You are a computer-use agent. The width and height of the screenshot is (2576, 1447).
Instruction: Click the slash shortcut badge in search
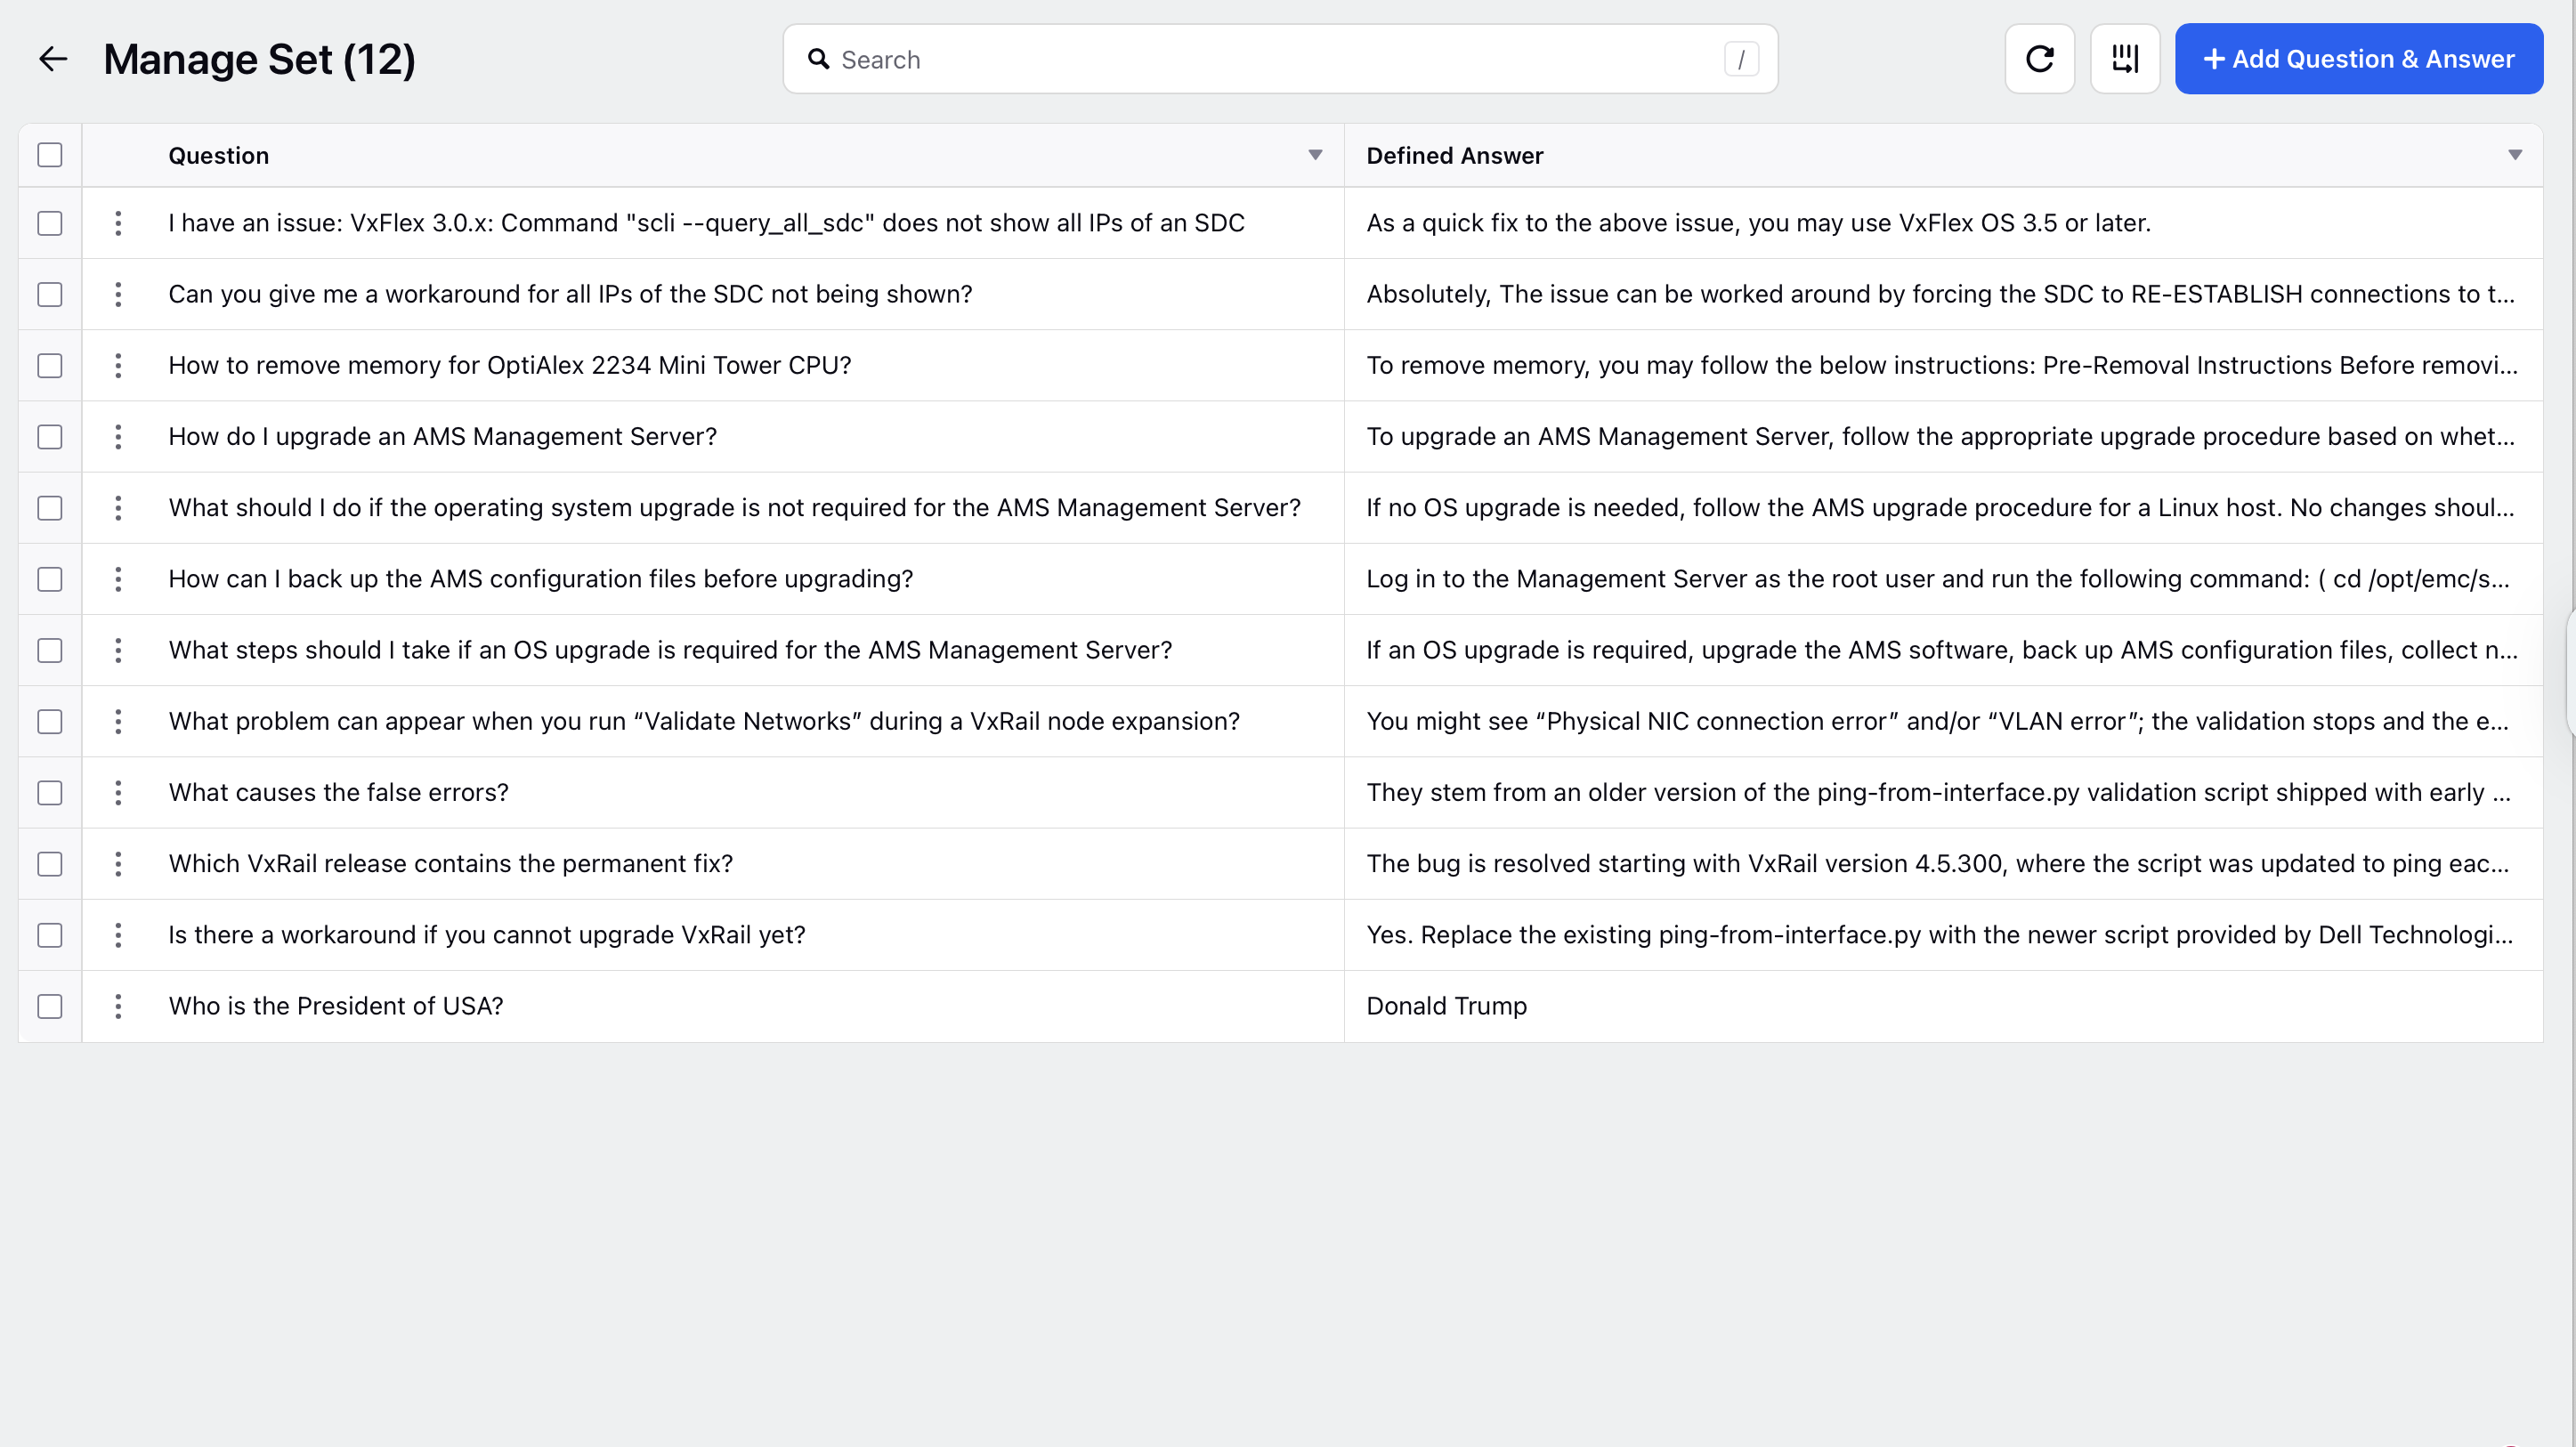1741,59
